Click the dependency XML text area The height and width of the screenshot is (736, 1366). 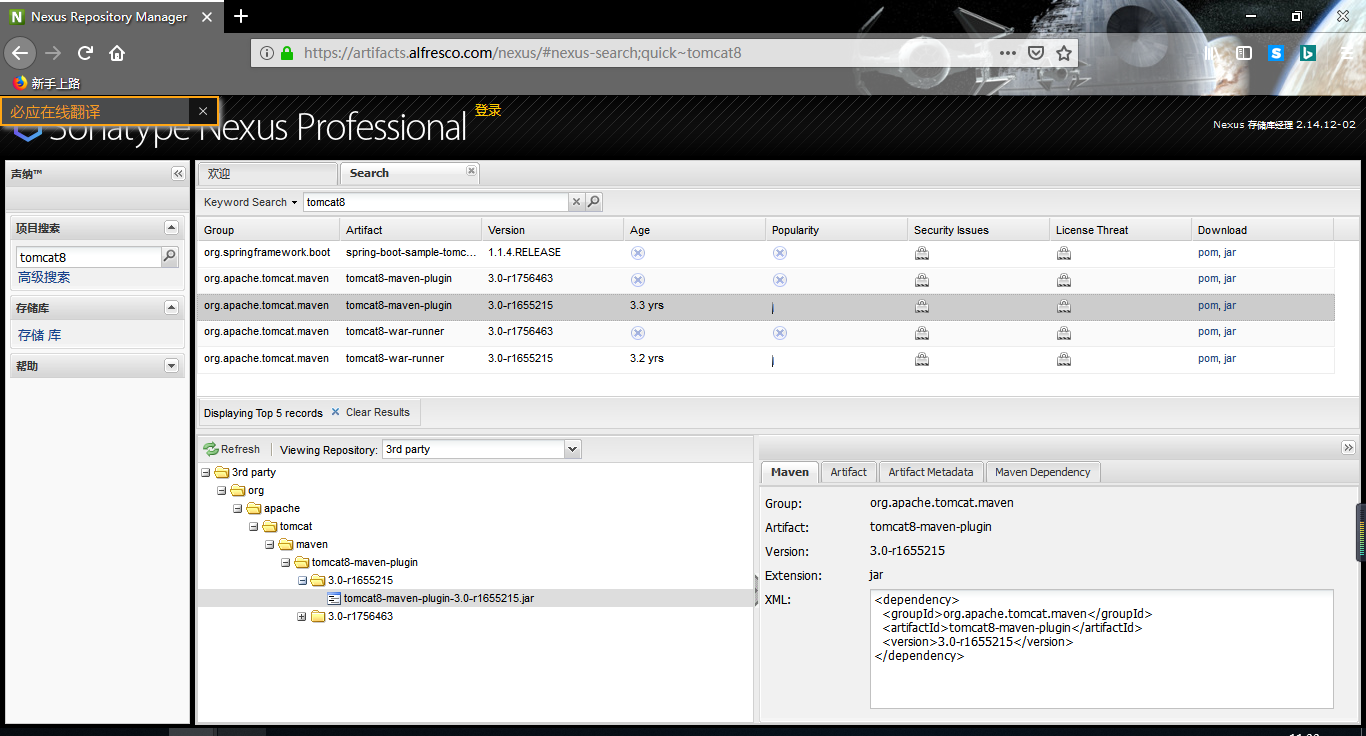[1102, 649]
